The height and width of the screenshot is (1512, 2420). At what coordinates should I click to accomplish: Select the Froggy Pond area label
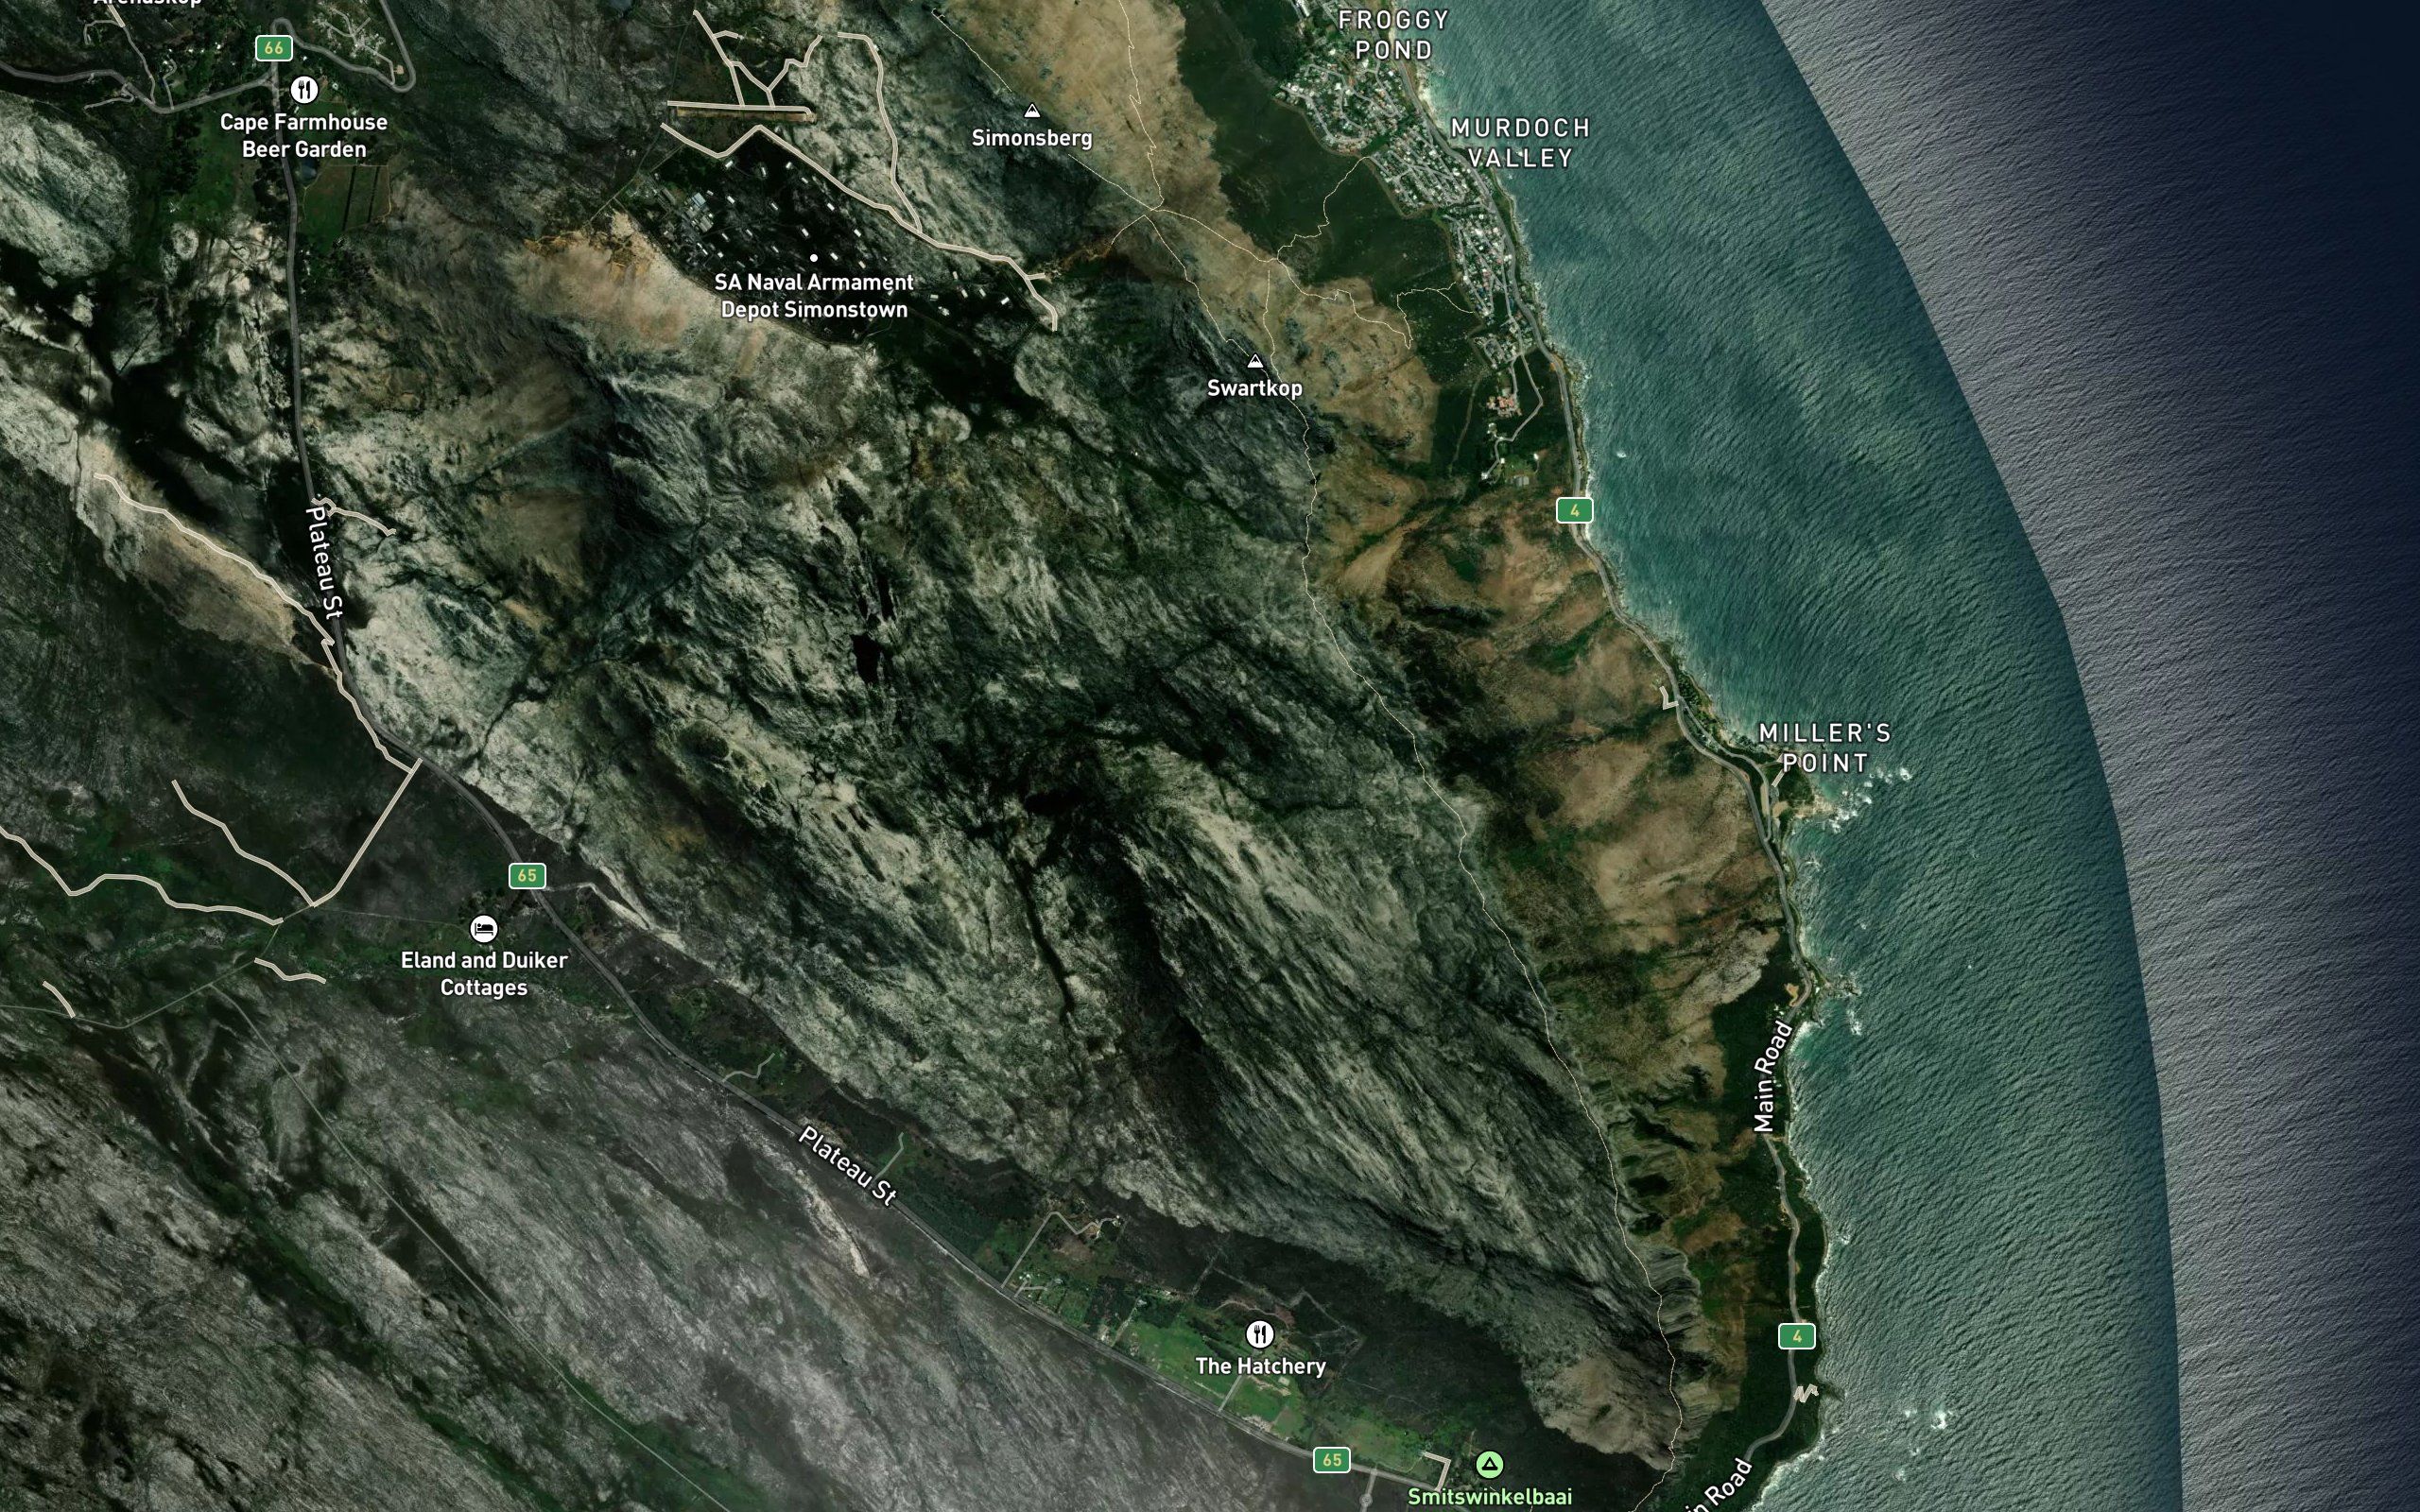[1394, 35]
